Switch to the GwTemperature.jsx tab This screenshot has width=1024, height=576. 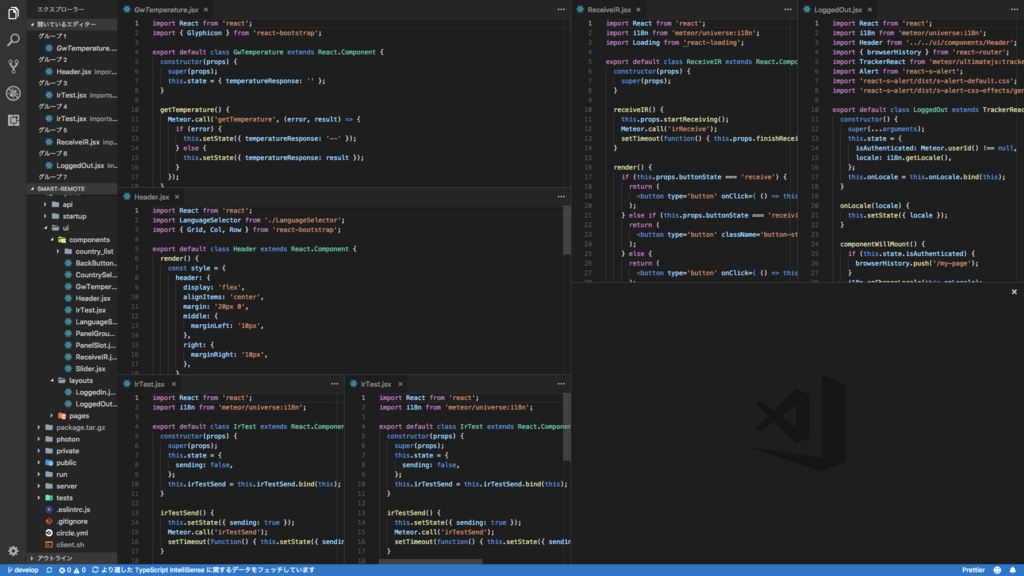[166, 10]
